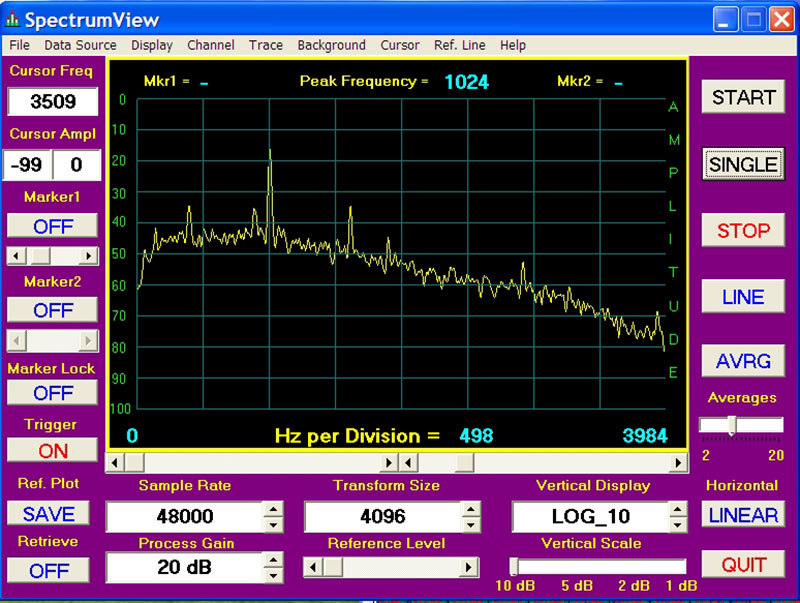Decrease Transform Size with down arrow
The width and height of the screenshot is (800, 603).
tap(470, 524)
